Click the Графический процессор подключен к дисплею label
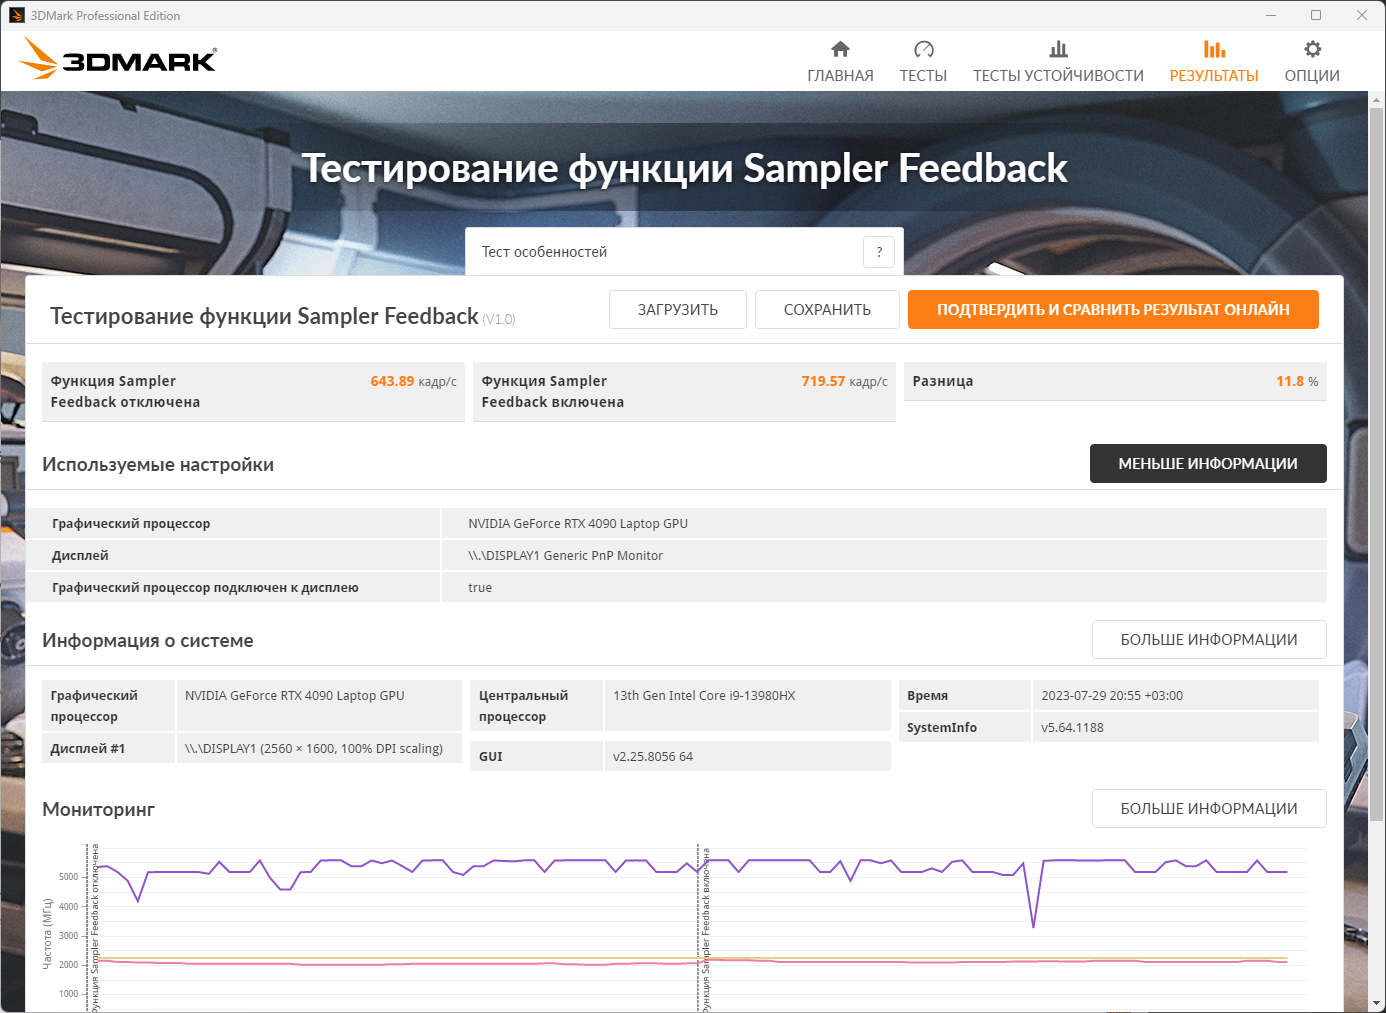The height and width of the screenshot is (1013, 1386). click(205, 588)
